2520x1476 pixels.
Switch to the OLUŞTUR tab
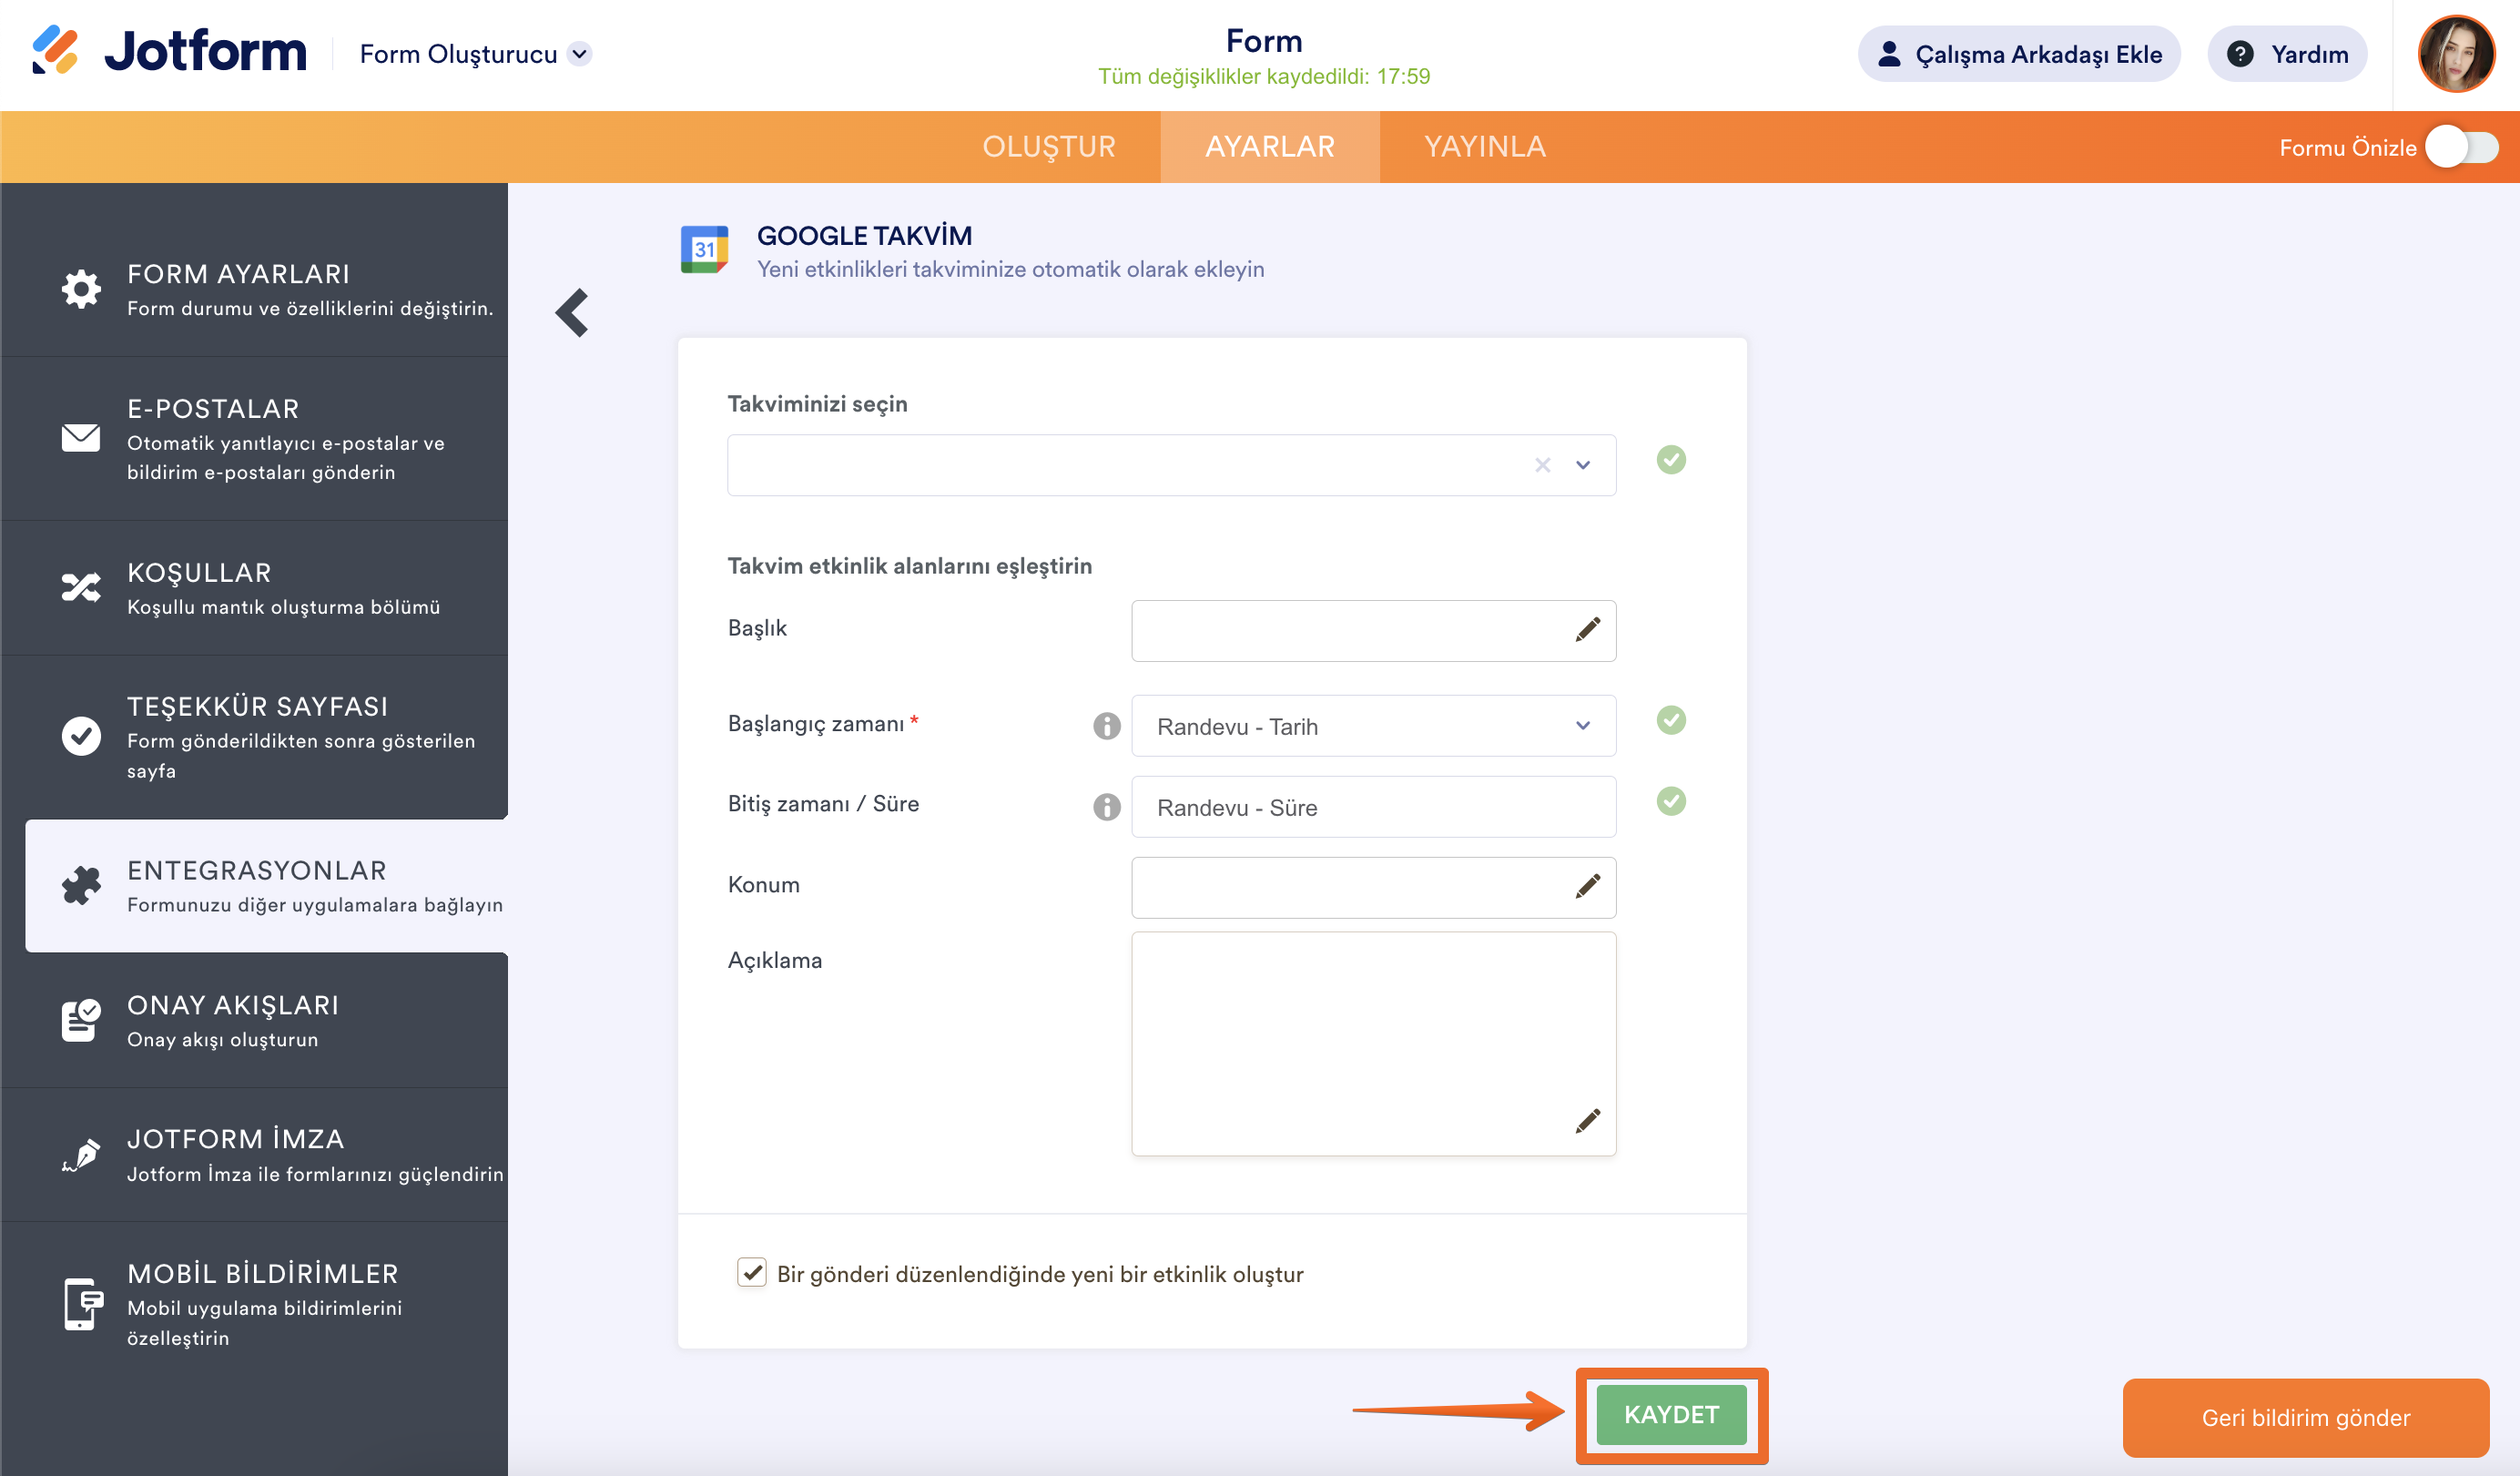1048,147
